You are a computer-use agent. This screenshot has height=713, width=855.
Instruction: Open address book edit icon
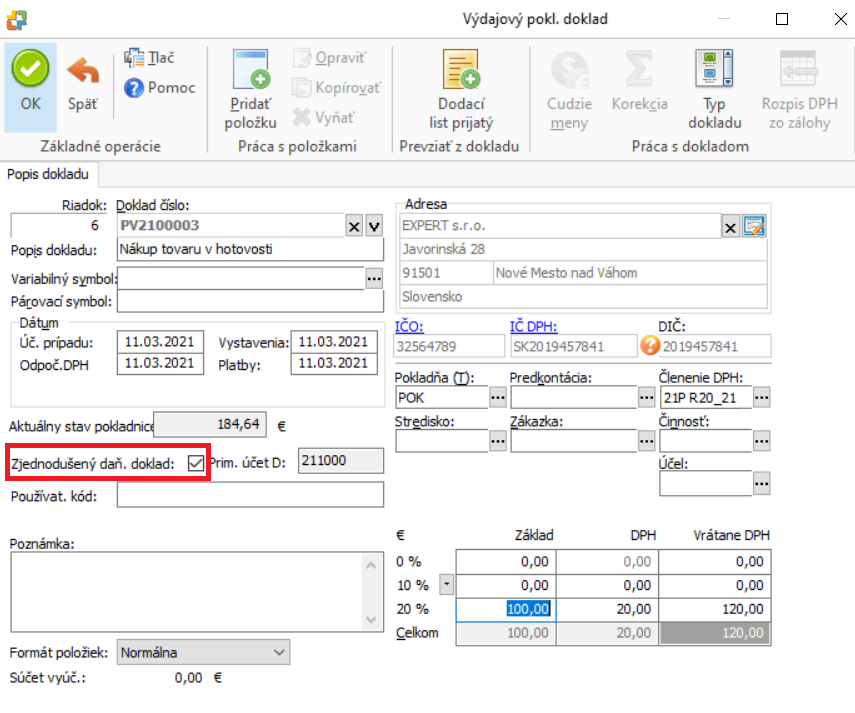click(x=754, y=226)
